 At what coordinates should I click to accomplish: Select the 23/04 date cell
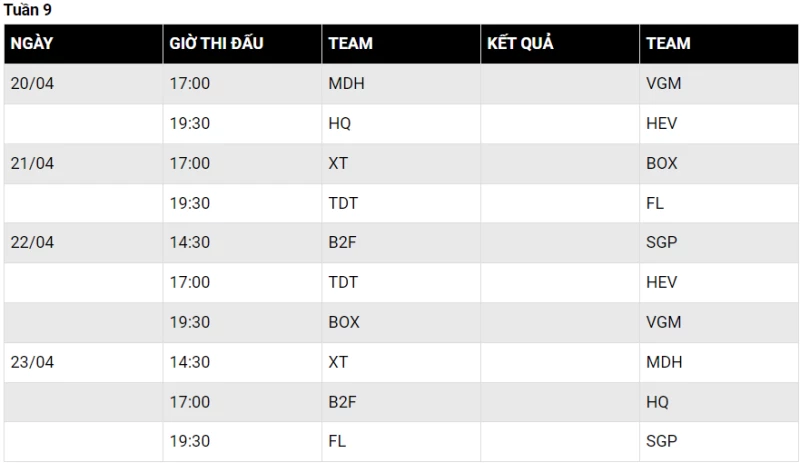tap(32, 362)
